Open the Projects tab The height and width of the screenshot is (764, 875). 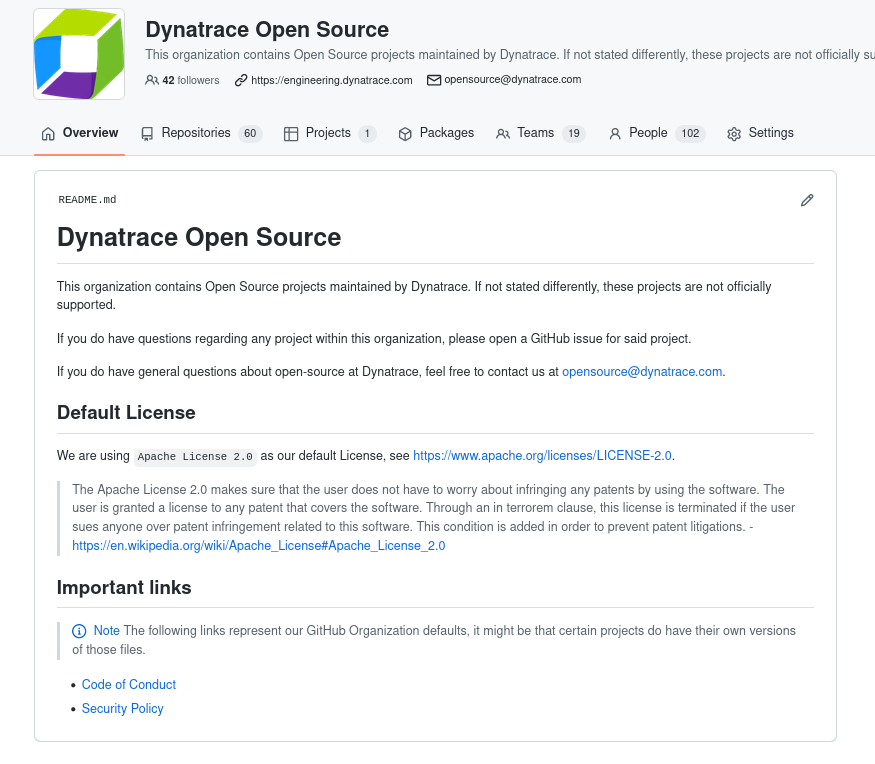tap(330, 133)
